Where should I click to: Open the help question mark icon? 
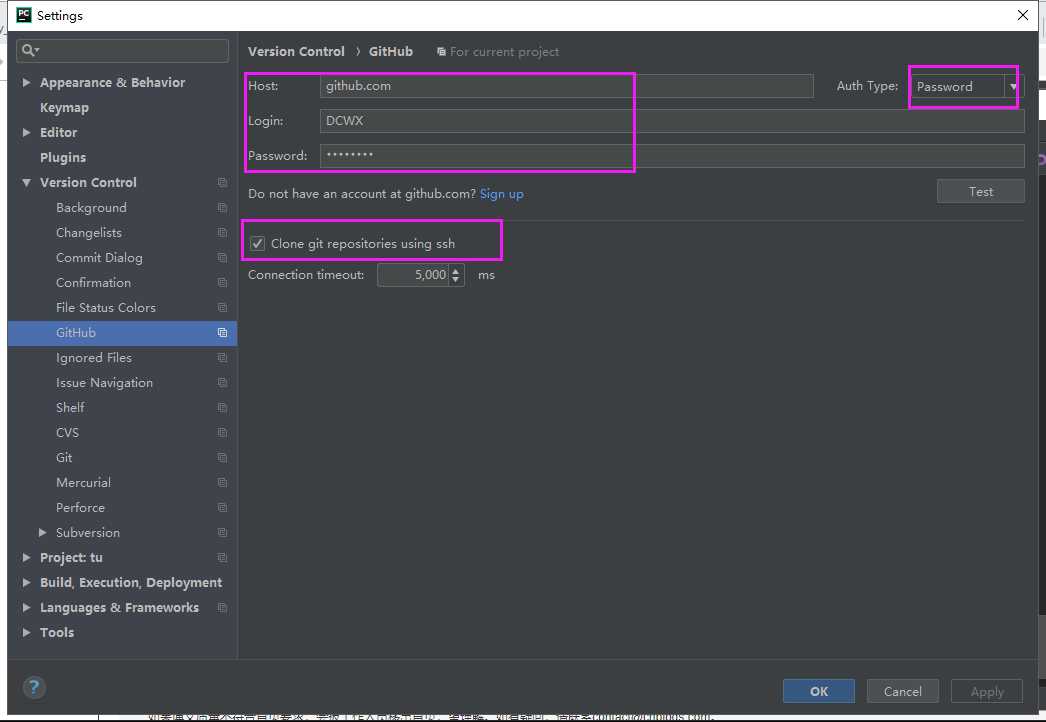point(34,687)
